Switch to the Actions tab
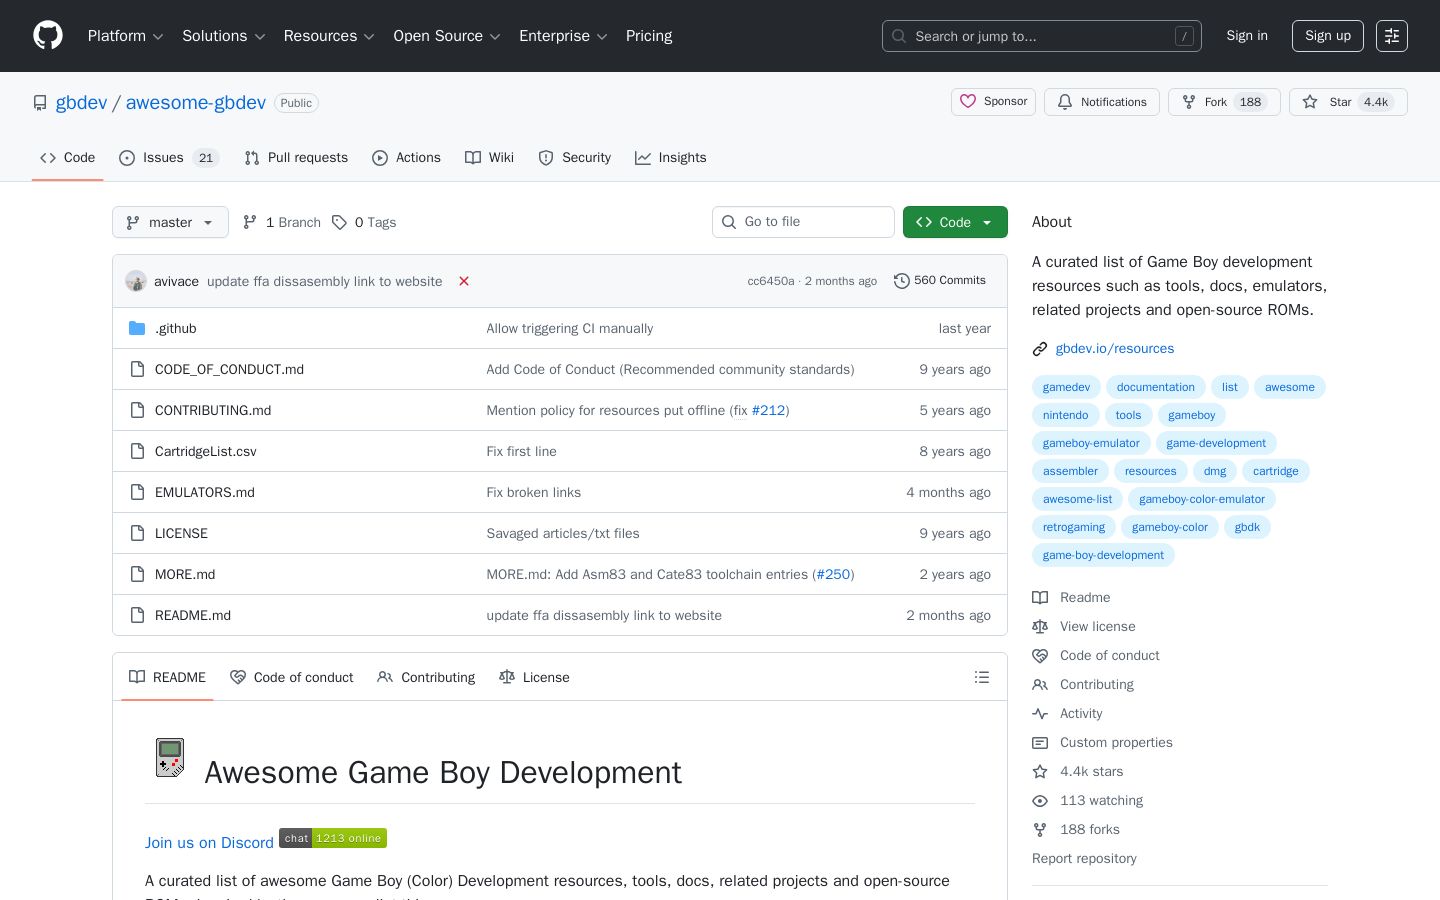The width and height of the screenshot is (1440, 900). coord(406,158)
